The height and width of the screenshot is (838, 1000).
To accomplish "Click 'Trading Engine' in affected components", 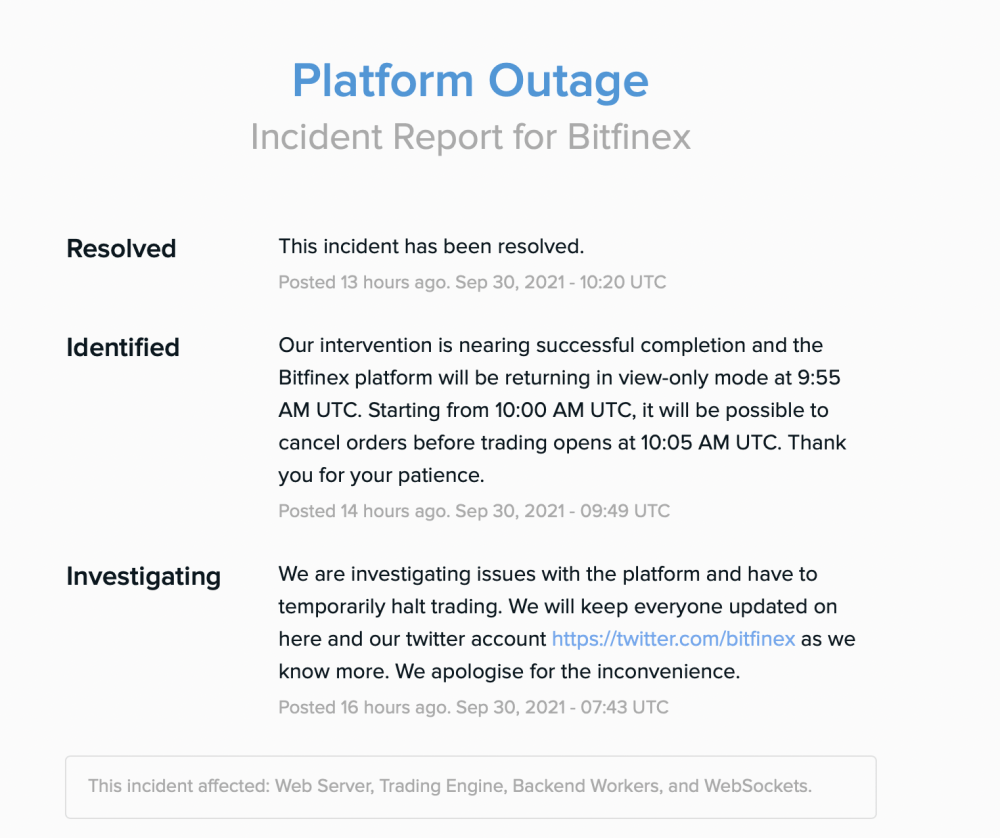I will tap(443, 786).
